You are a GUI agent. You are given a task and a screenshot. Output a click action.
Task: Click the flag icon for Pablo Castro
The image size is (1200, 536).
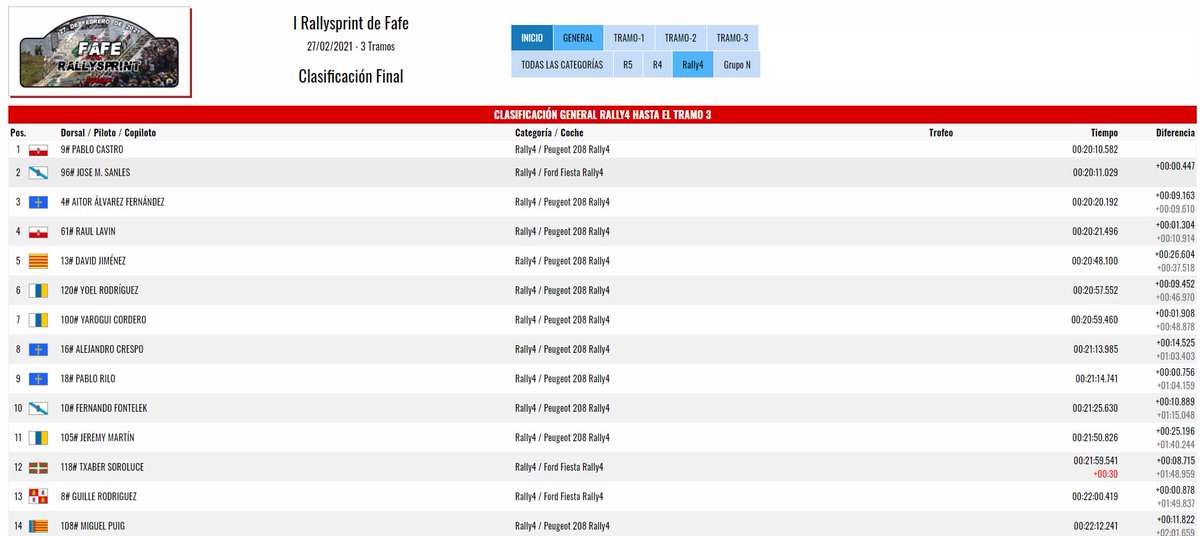click(37, 150)
